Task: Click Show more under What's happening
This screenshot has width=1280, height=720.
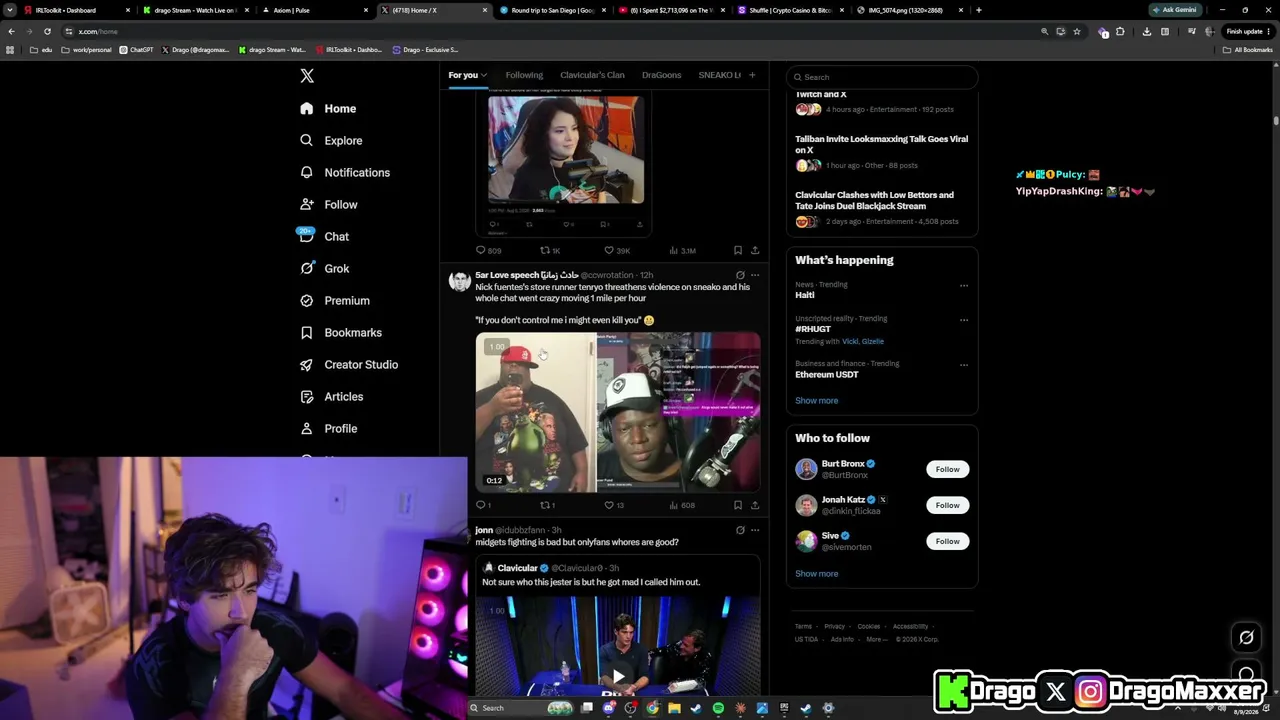Action: tap(816, 400)
